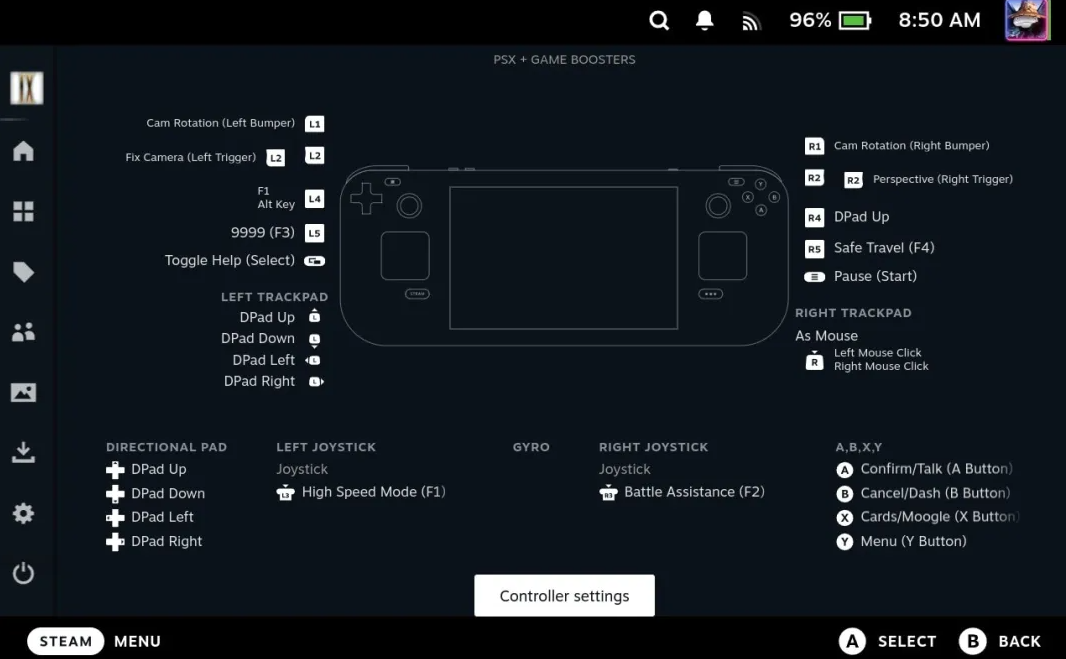This screenshot has height=659, width=1066.
Task: Open Media screenshots icon in sidebar
Action: coord(23,392)
